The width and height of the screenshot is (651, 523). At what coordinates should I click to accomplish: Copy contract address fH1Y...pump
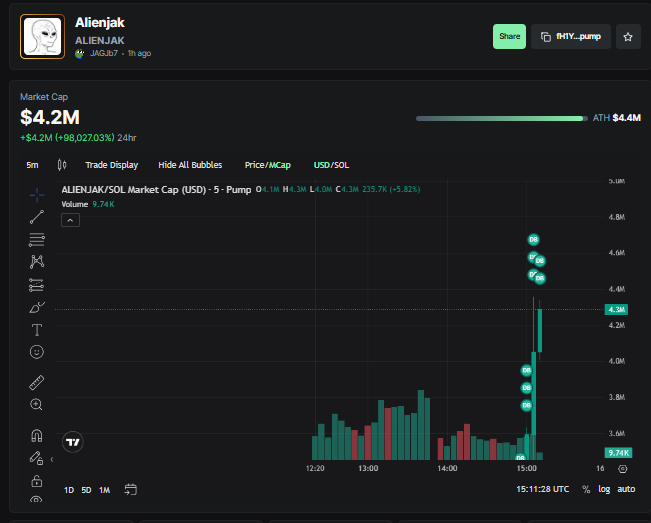(x=571, y=37)
